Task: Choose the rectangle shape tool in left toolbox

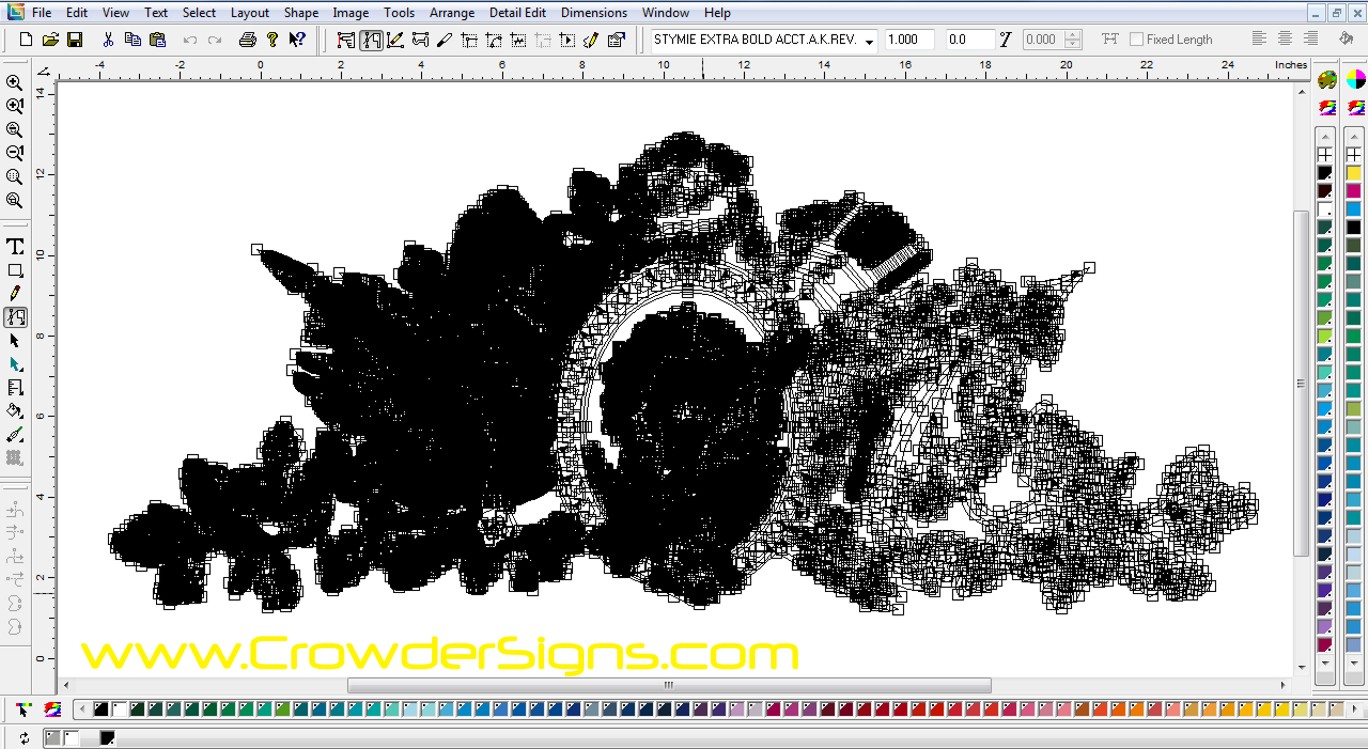Action: coord(15,271)
